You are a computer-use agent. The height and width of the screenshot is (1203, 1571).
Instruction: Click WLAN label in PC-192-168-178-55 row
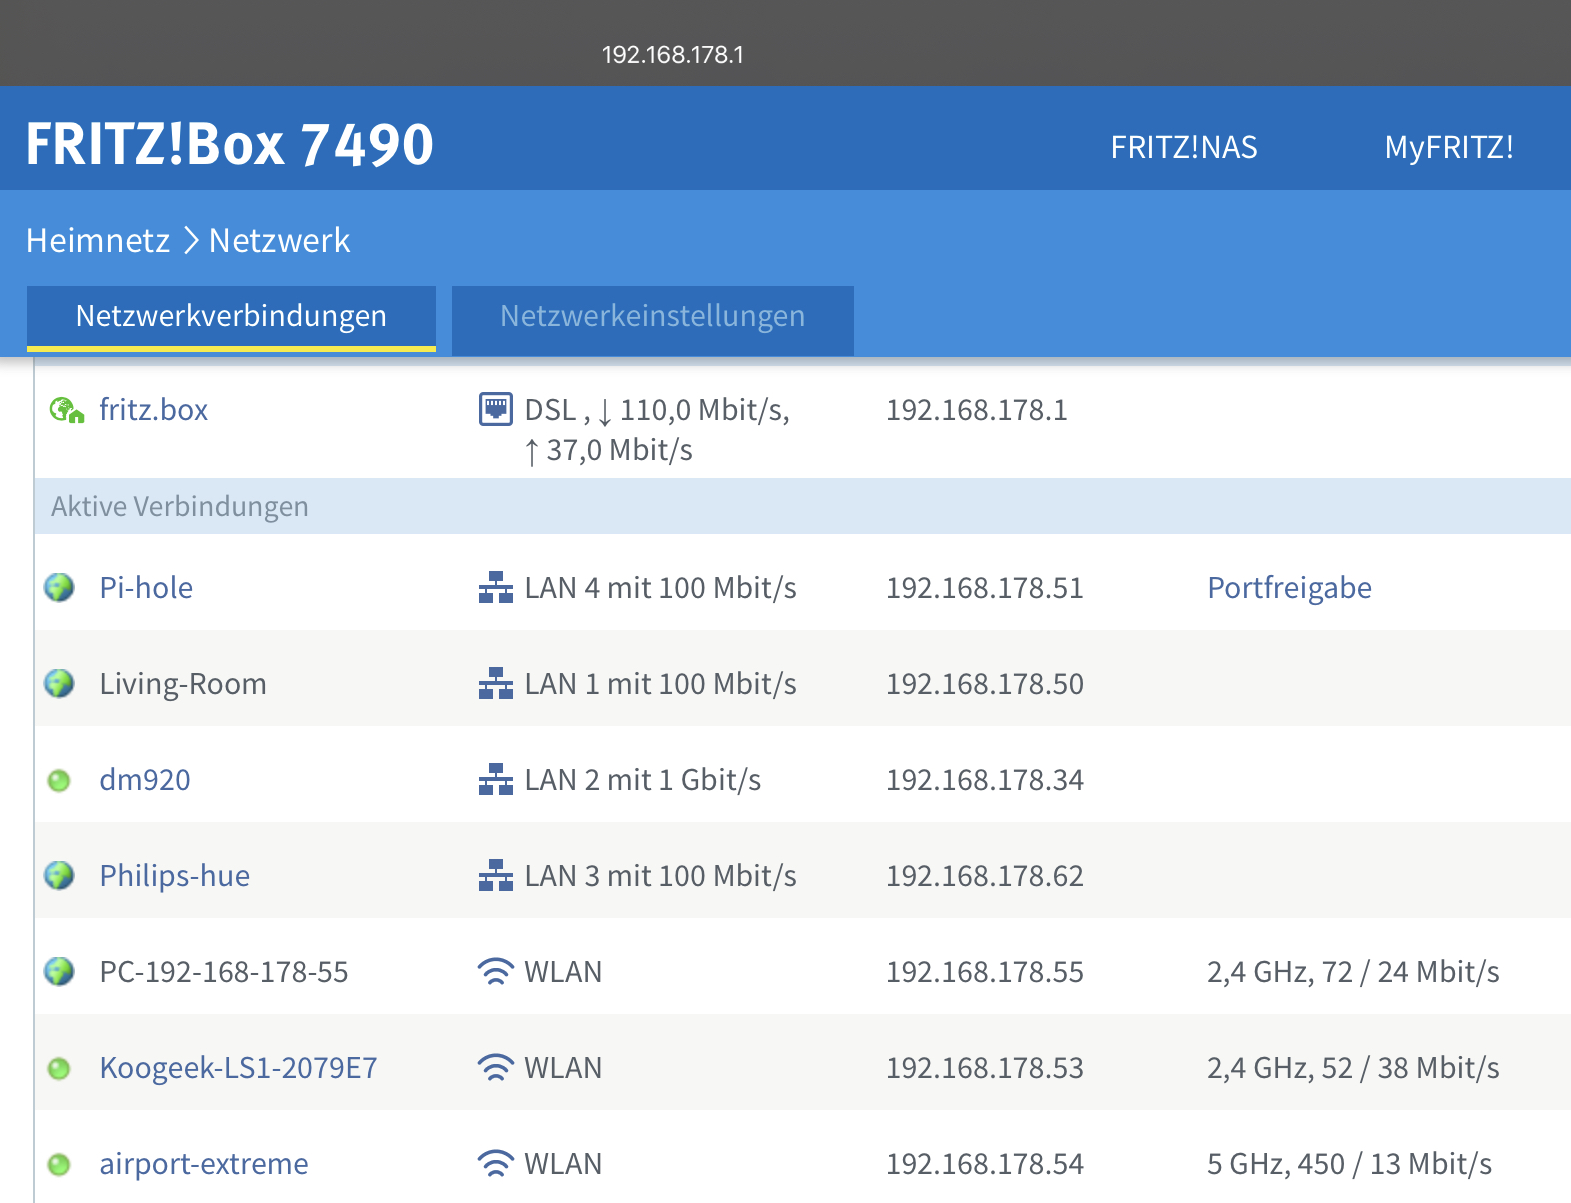pyautogui.click(x=563, y=972)
